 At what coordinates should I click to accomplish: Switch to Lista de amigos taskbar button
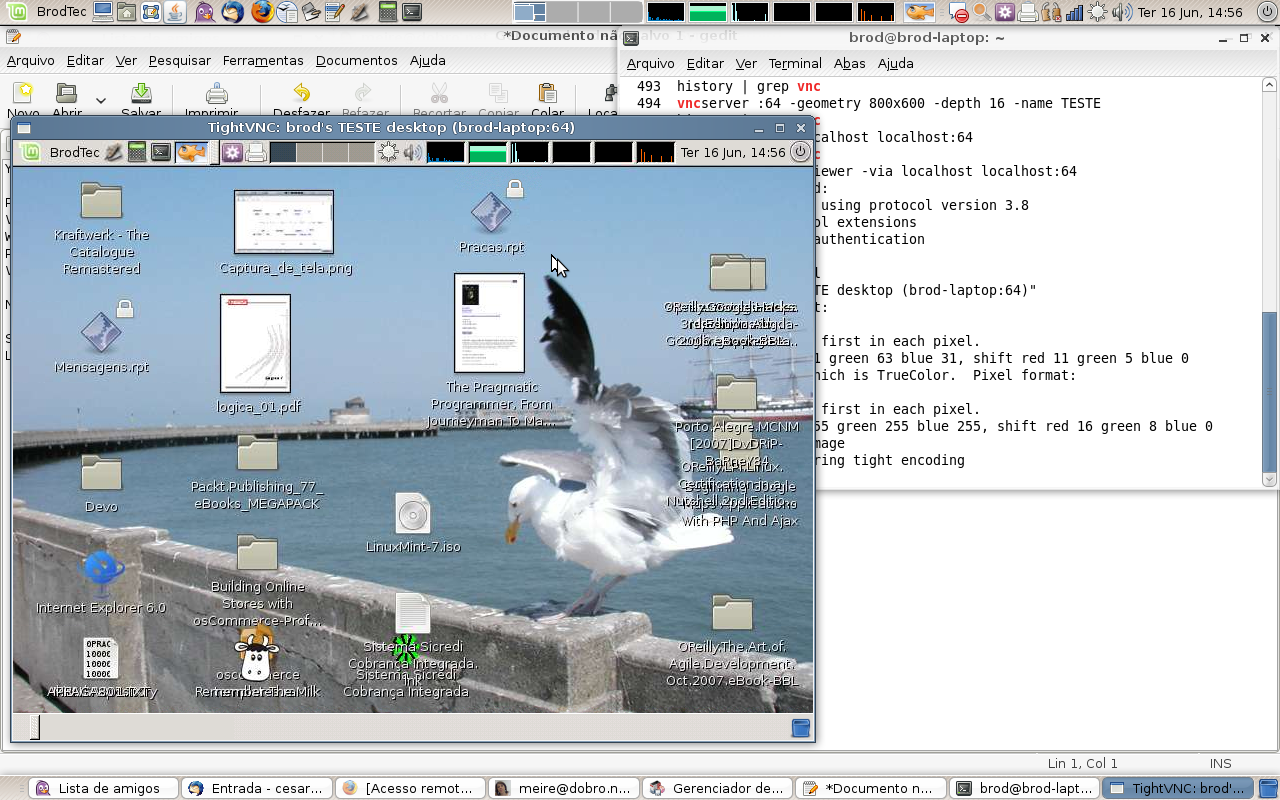click(x=103, y=788)
